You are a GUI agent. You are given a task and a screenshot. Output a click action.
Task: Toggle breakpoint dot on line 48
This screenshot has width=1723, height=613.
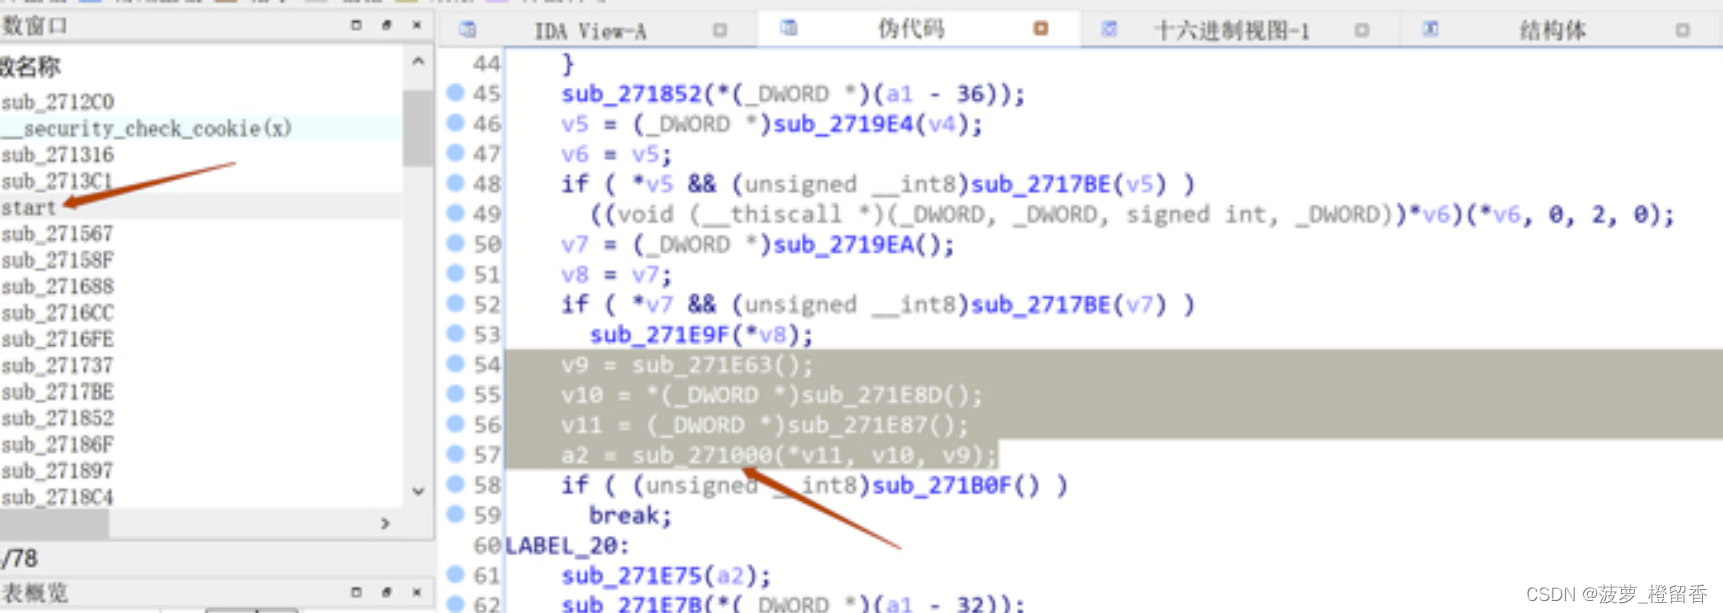tap(455, 183)
